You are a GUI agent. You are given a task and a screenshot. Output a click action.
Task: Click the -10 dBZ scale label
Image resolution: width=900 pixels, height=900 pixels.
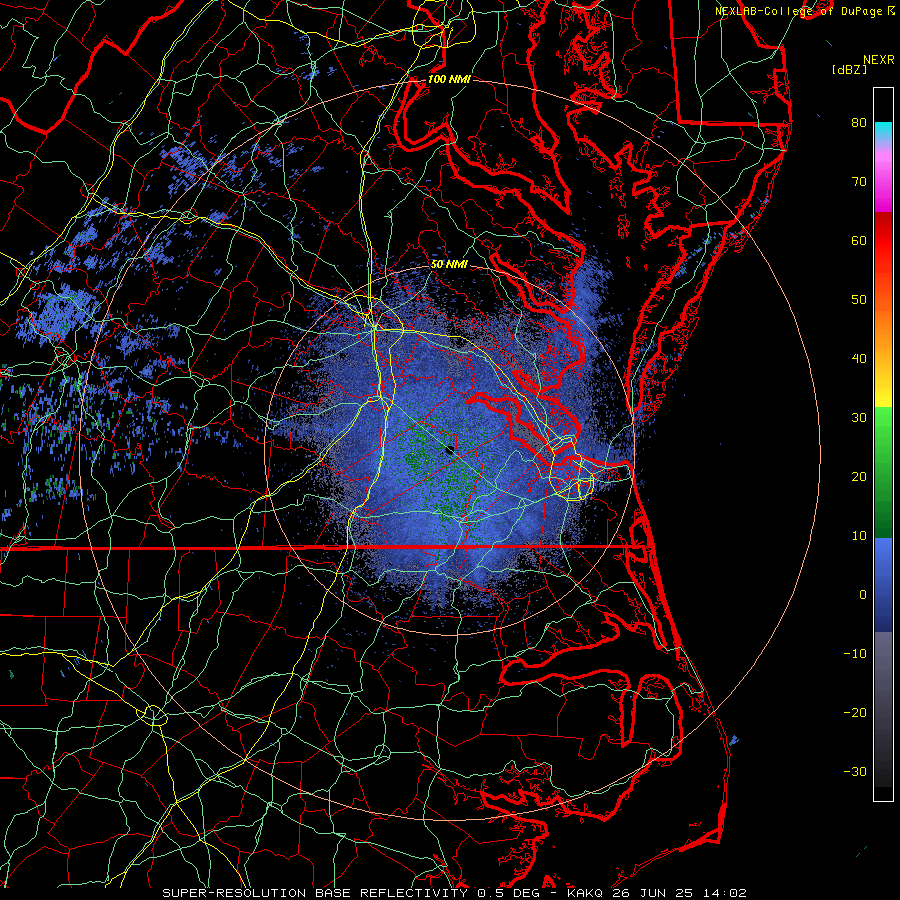[x=855, y=654]
